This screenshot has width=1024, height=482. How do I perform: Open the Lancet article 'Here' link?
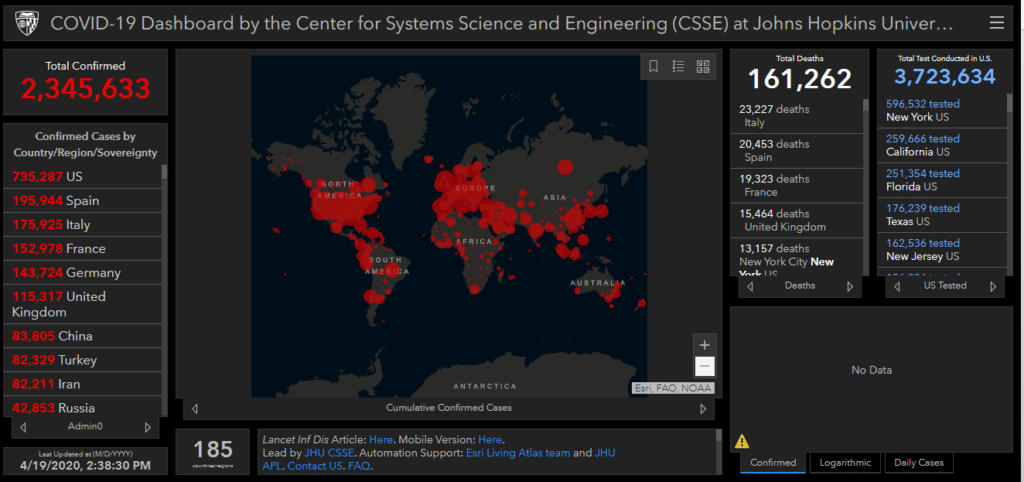coord(381,440)
